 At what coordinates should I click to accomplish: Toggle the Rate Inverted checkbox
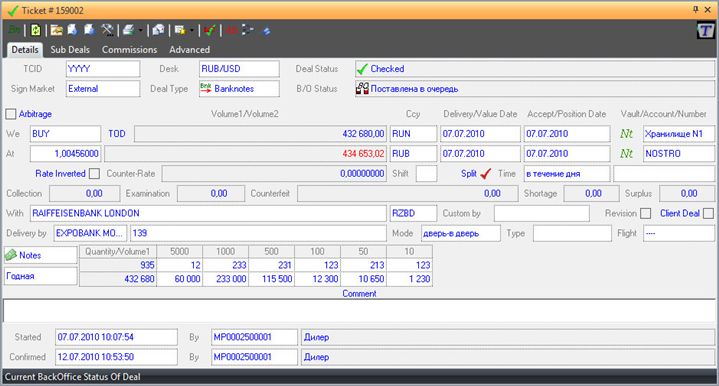94,173
